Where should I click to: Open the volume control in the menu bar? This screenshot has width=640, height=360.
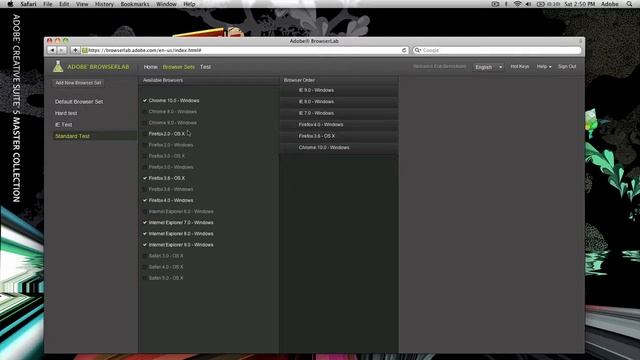pos(528,4)
